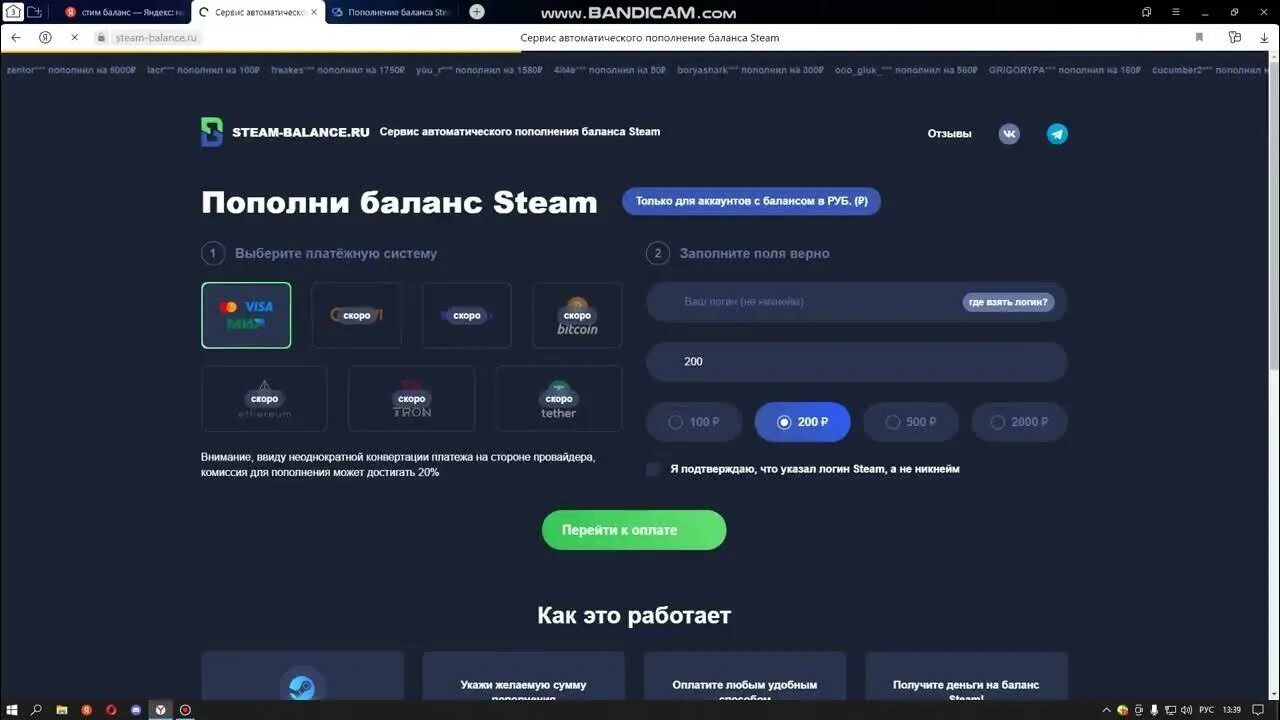
Task: Open the browser hamburger menu
Action: tap(1176, 12)
